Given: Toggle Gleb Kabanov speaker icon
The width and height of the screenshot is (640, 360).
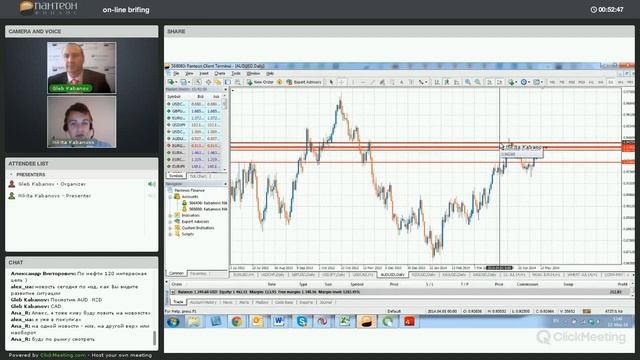Looking at the screenshot, I should click(x=152, y=184).
